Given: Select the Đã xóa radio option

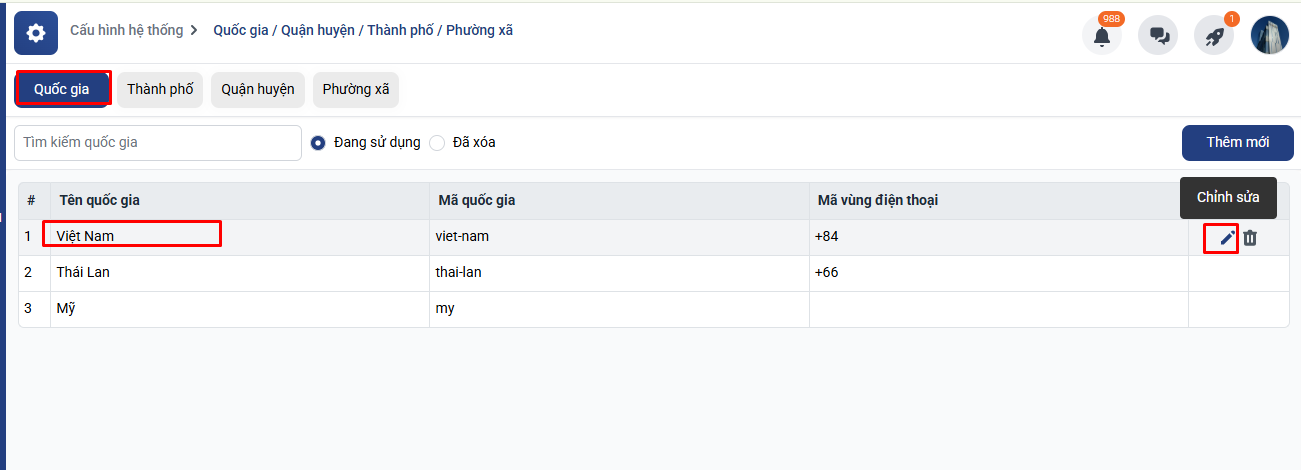Looking at the screenshot, I should pos(437,143).
